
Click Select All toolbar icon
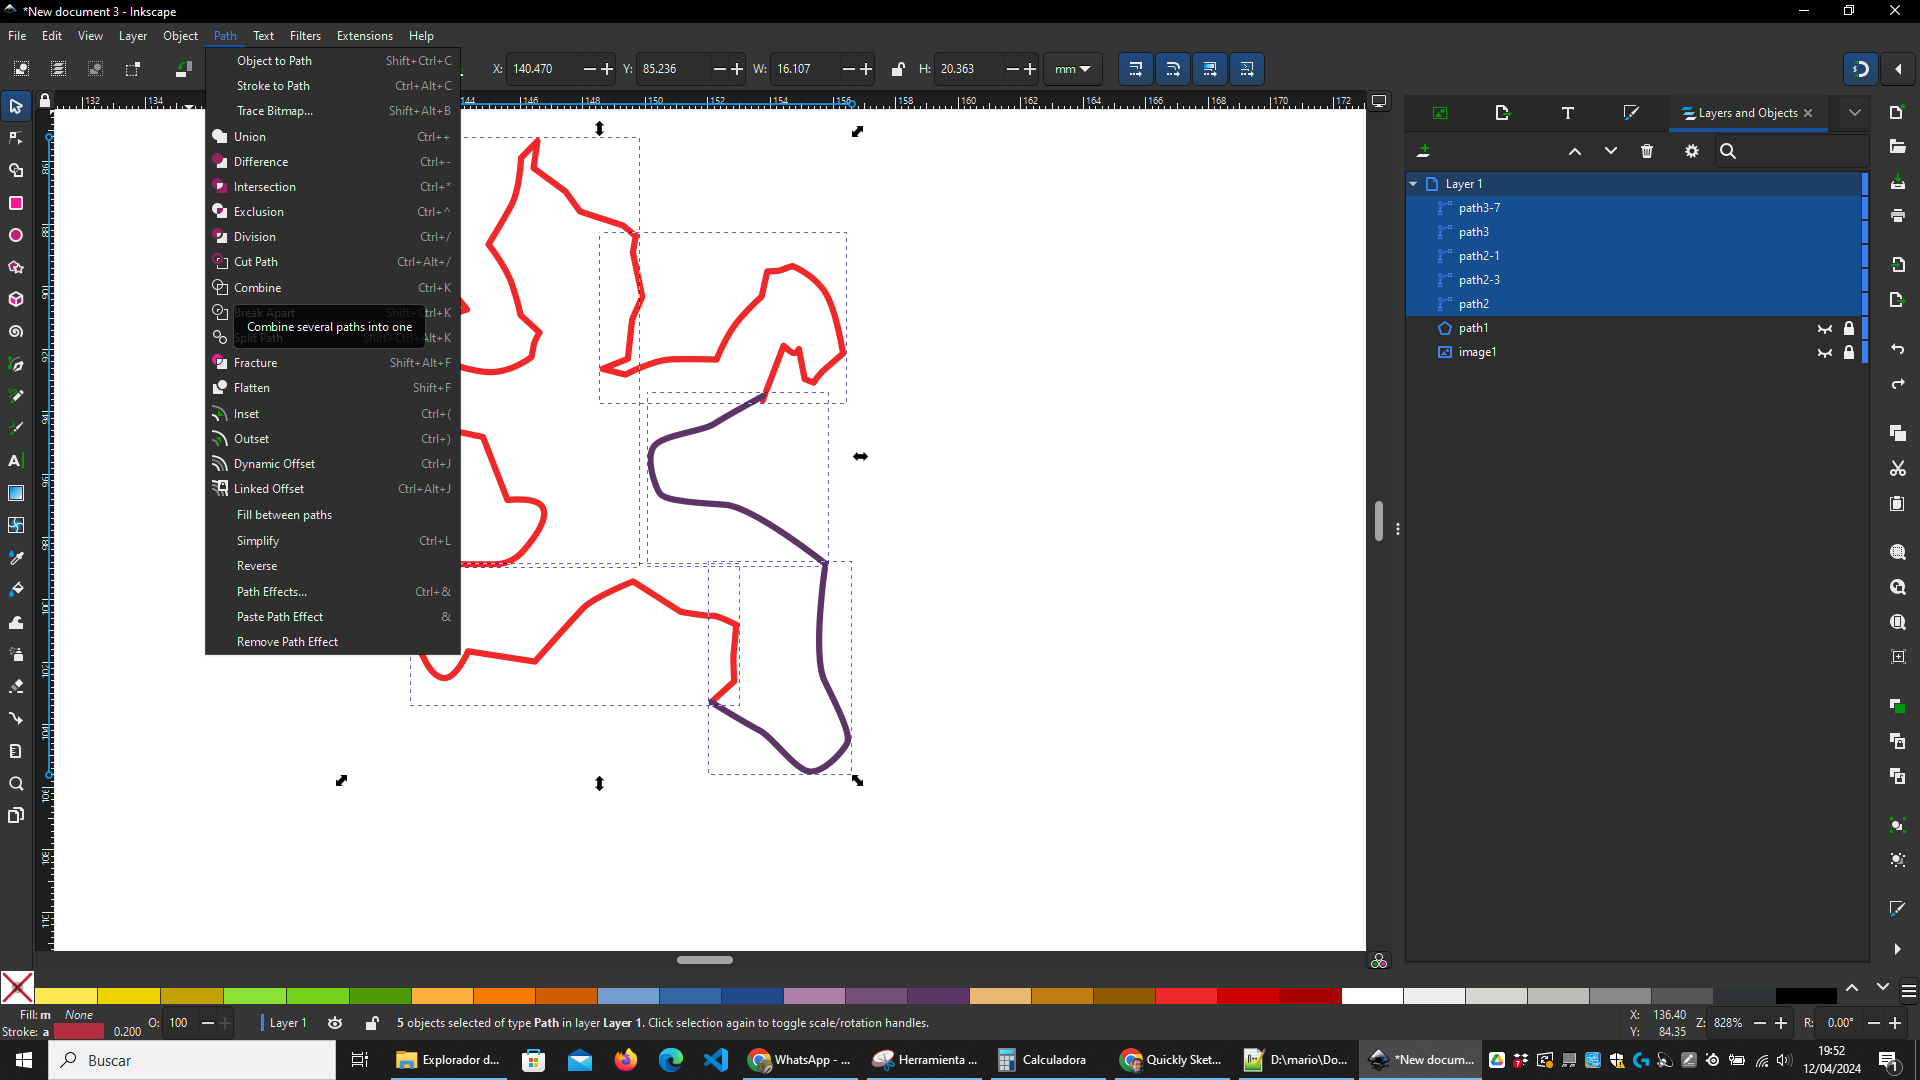(x=21, y=69)
